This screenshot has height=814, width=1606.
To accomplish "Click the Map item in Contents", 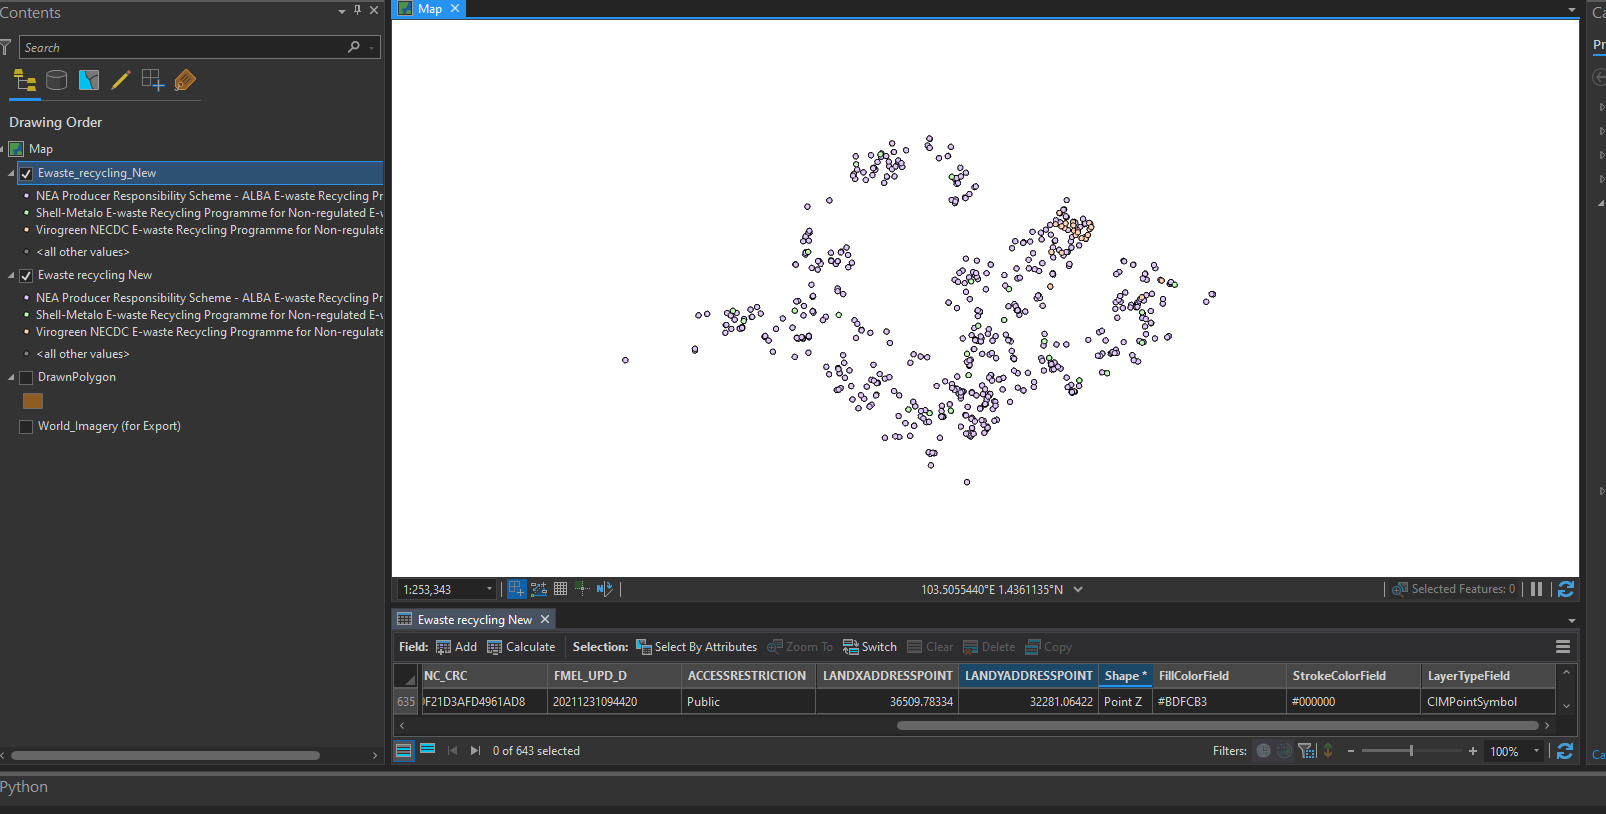I will pyautogui.click(x=41, y=149).
